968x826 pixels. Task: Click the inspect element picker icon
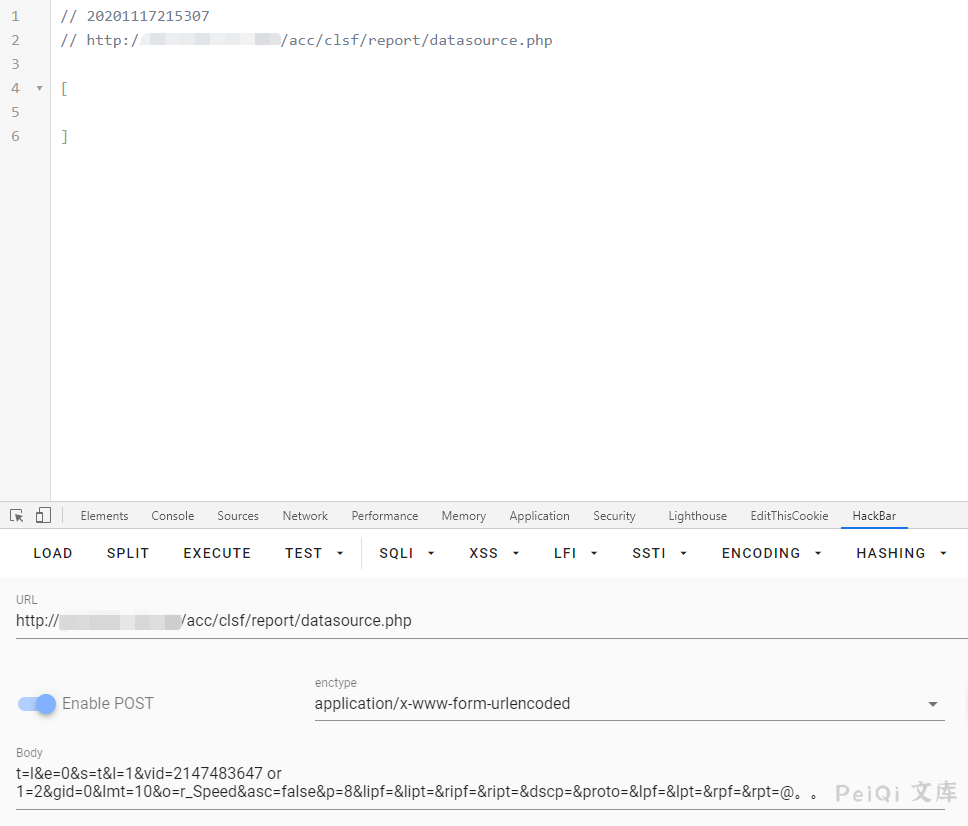point(17,516)
